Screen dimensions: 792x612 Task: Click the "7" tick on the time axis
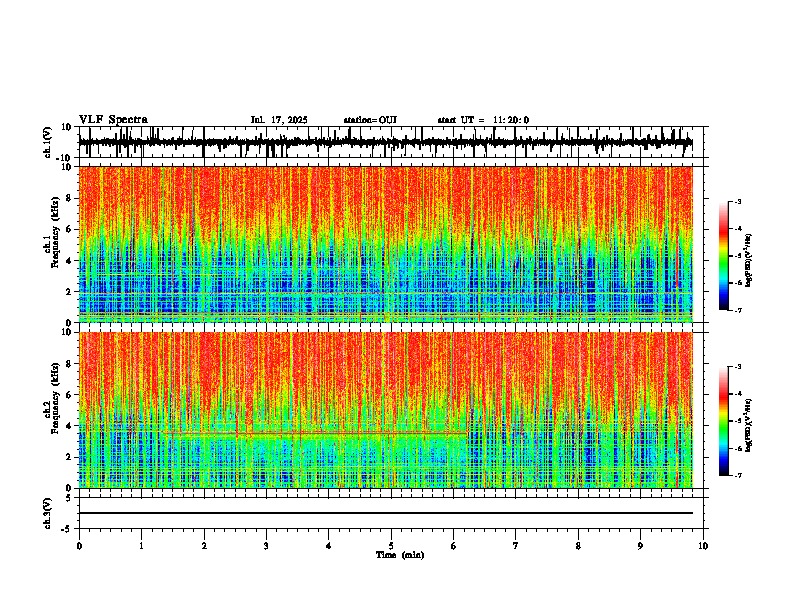(x=516, y=546)
